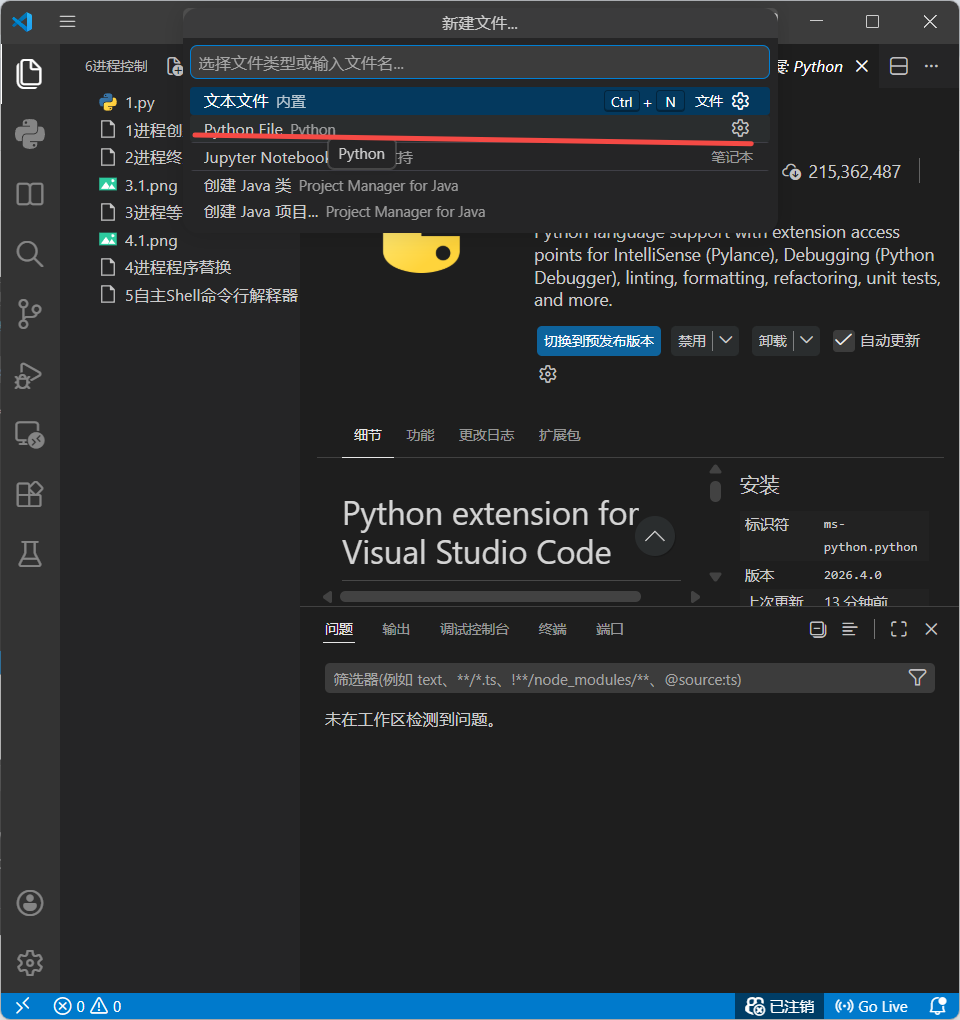This screenshot has height=1020, width=960.
Task: Click the collapse all icon in problems panel
Action: (x=818, y=629)
